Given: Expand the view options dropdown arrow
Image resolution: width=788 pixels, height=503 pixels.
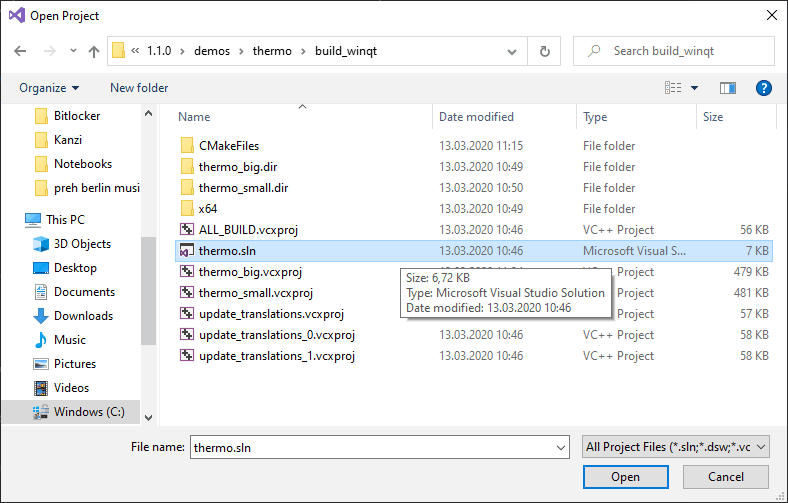Looking at the screenshot, I should (695, 88).
